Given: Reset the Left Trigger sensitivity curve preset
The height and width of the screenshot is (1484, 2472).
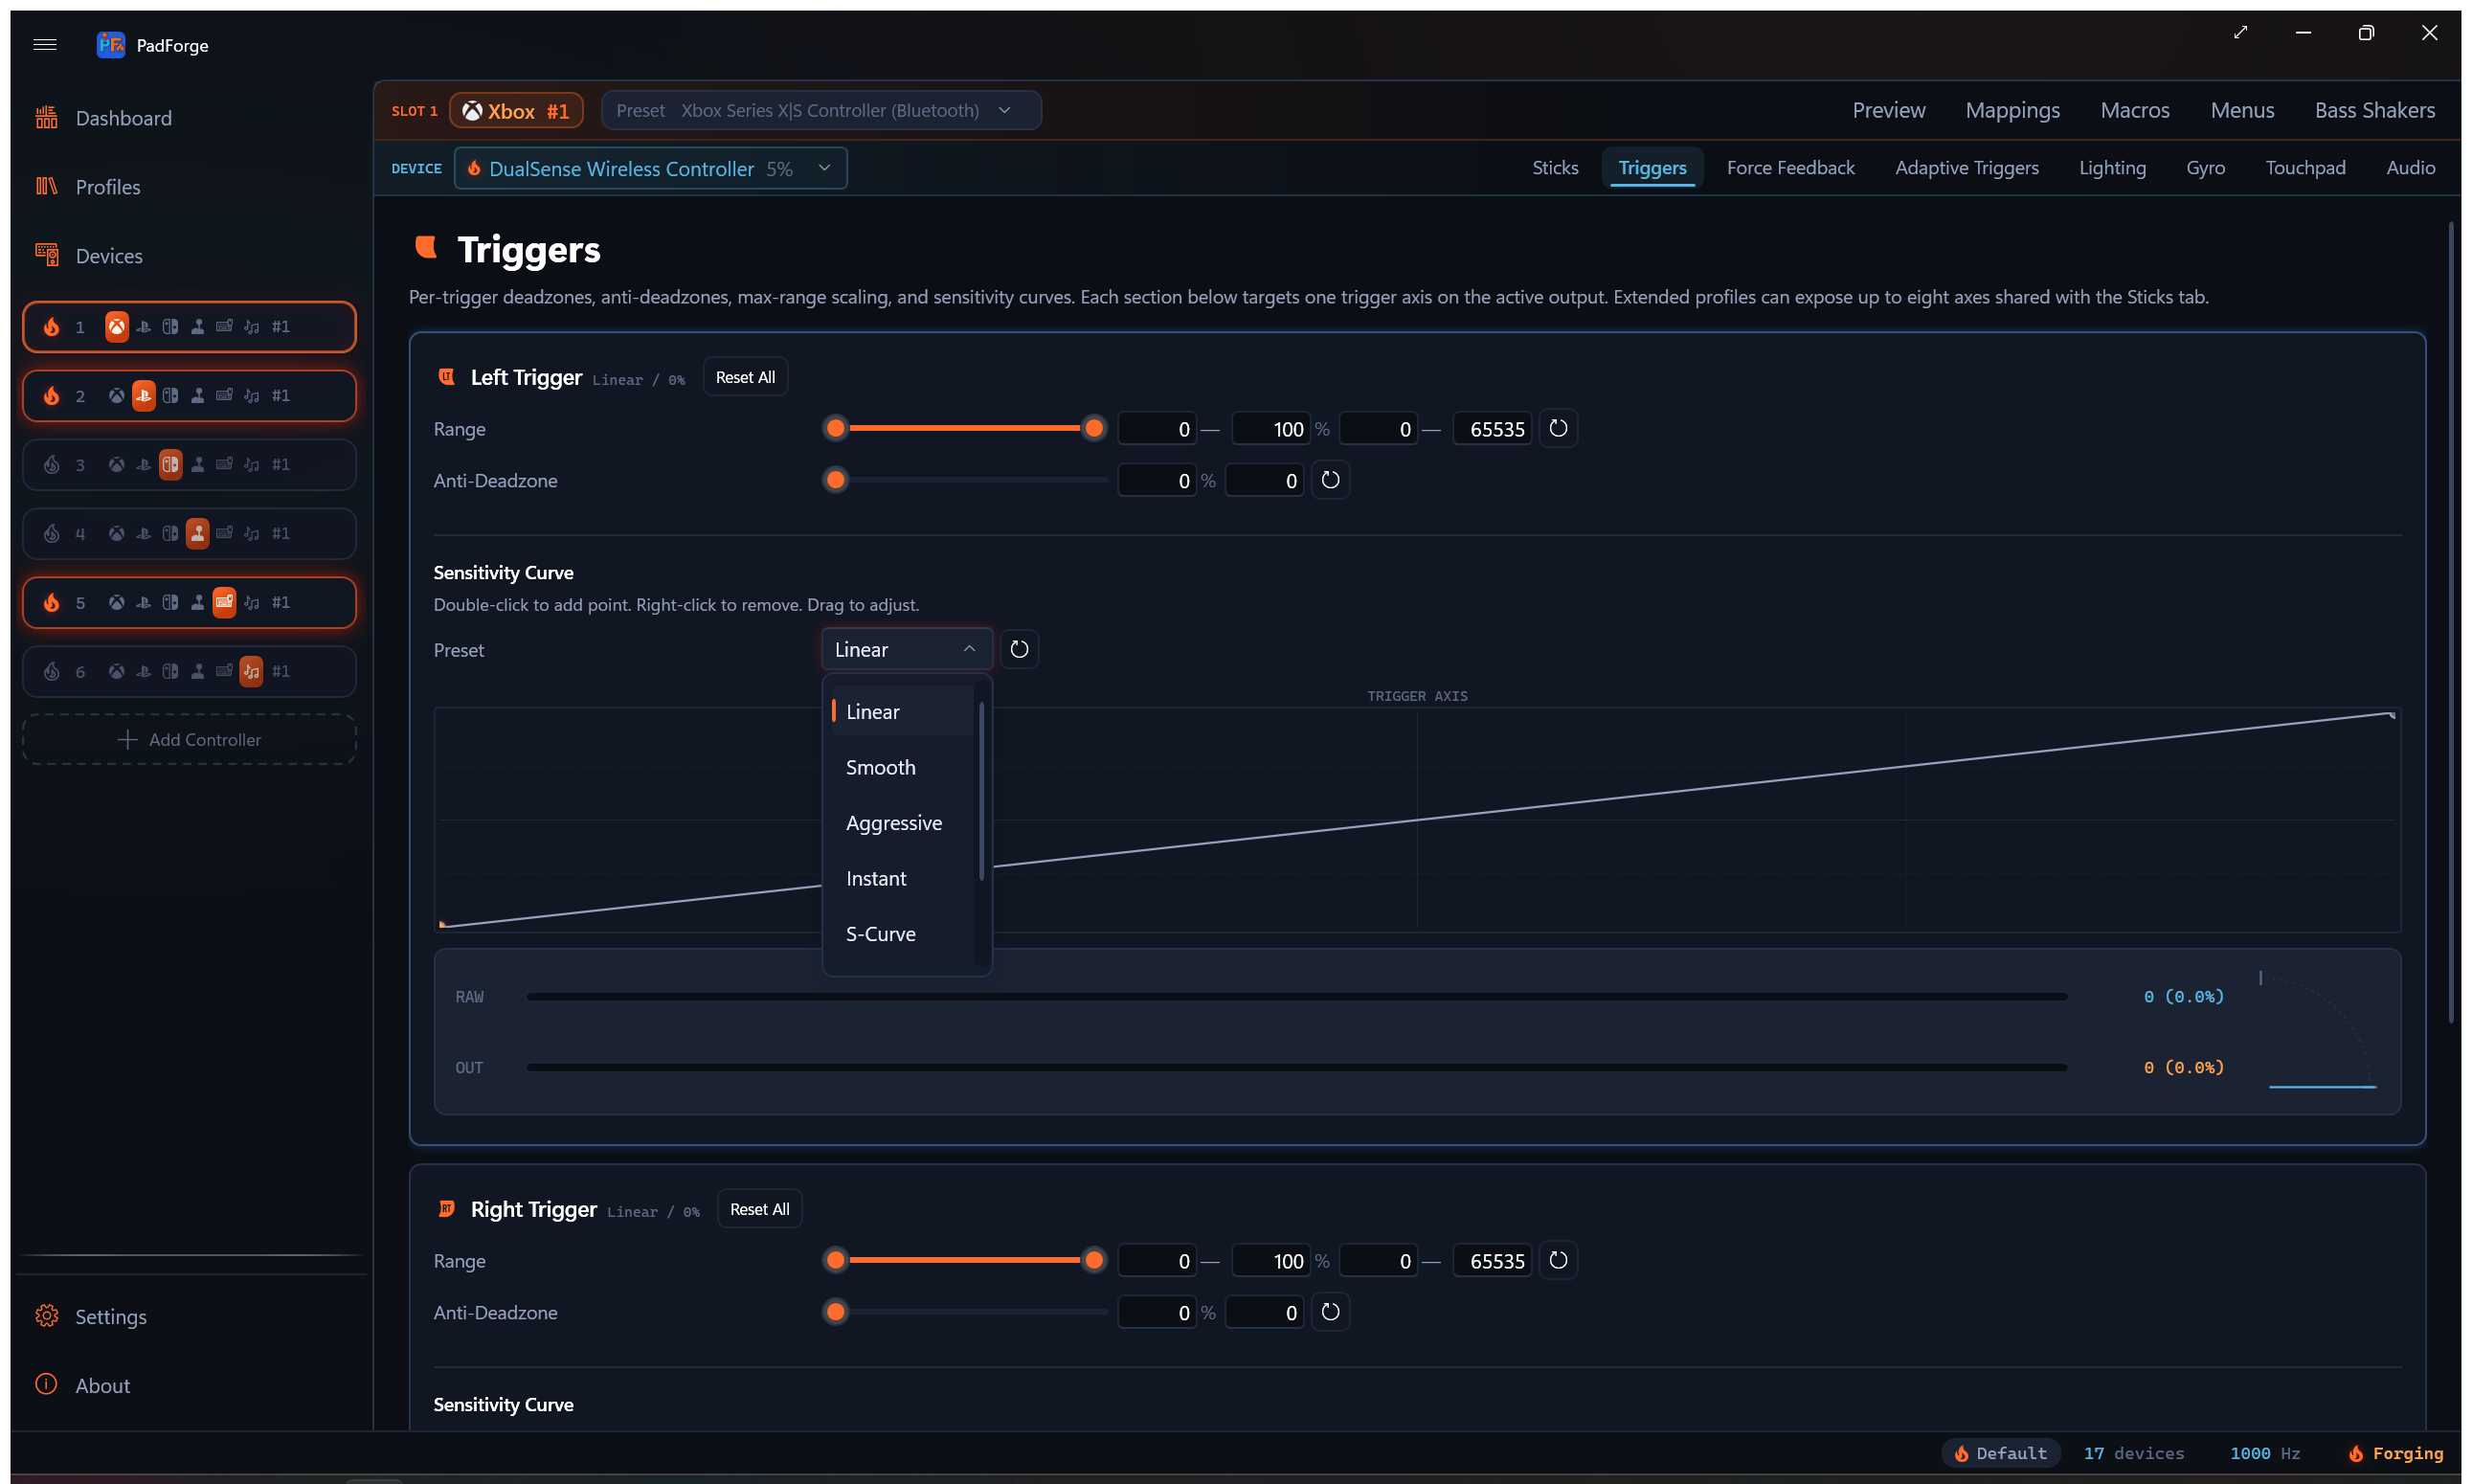Looking at the screenshot, I should click(1019, 650).
